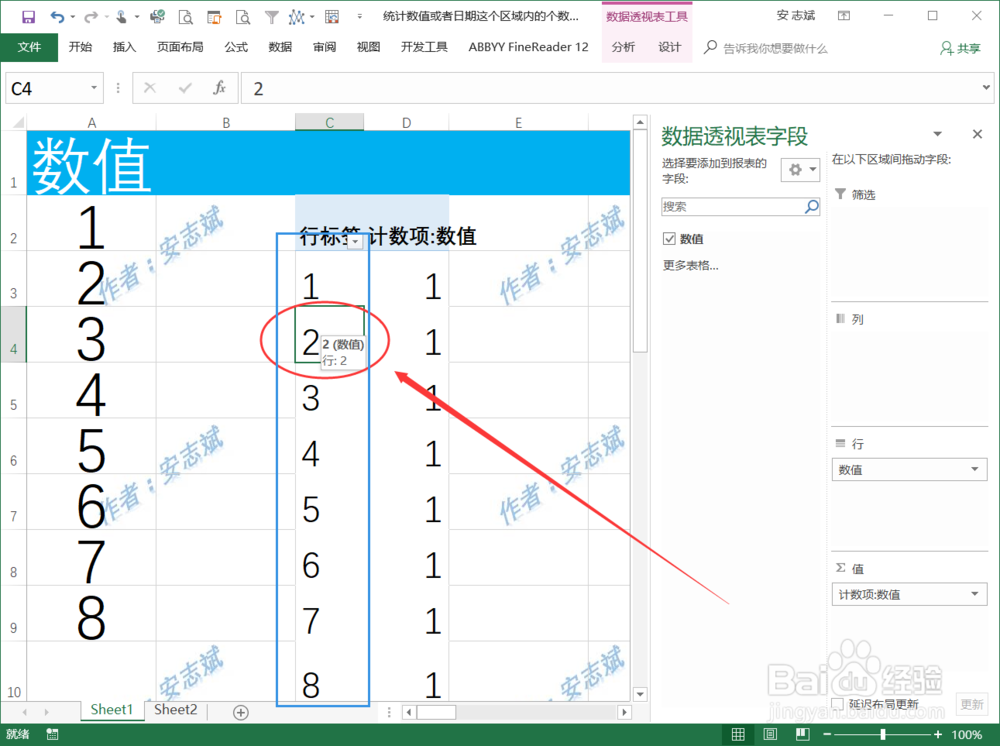Click the confirm checkmark in formula bar
The image size is (1000, 746).
[x=185, y=88]
